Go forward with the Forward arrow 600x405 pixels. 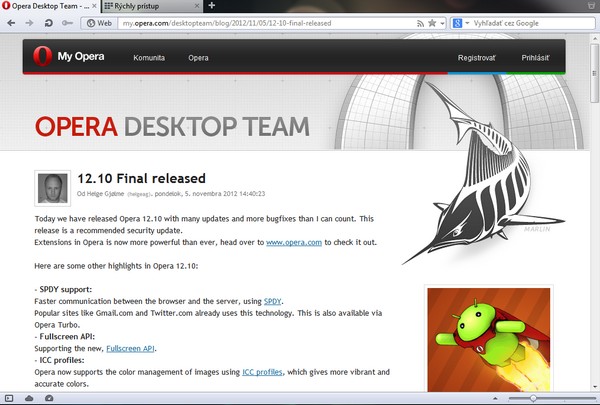point(29,23)
